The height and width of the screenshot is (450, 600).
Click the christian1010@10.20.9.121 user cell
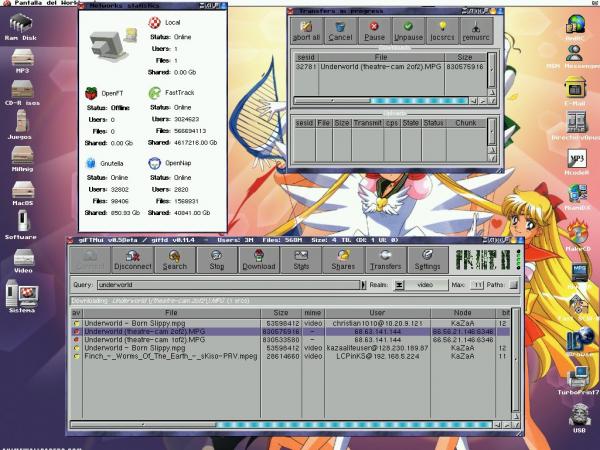pos(377,323)
